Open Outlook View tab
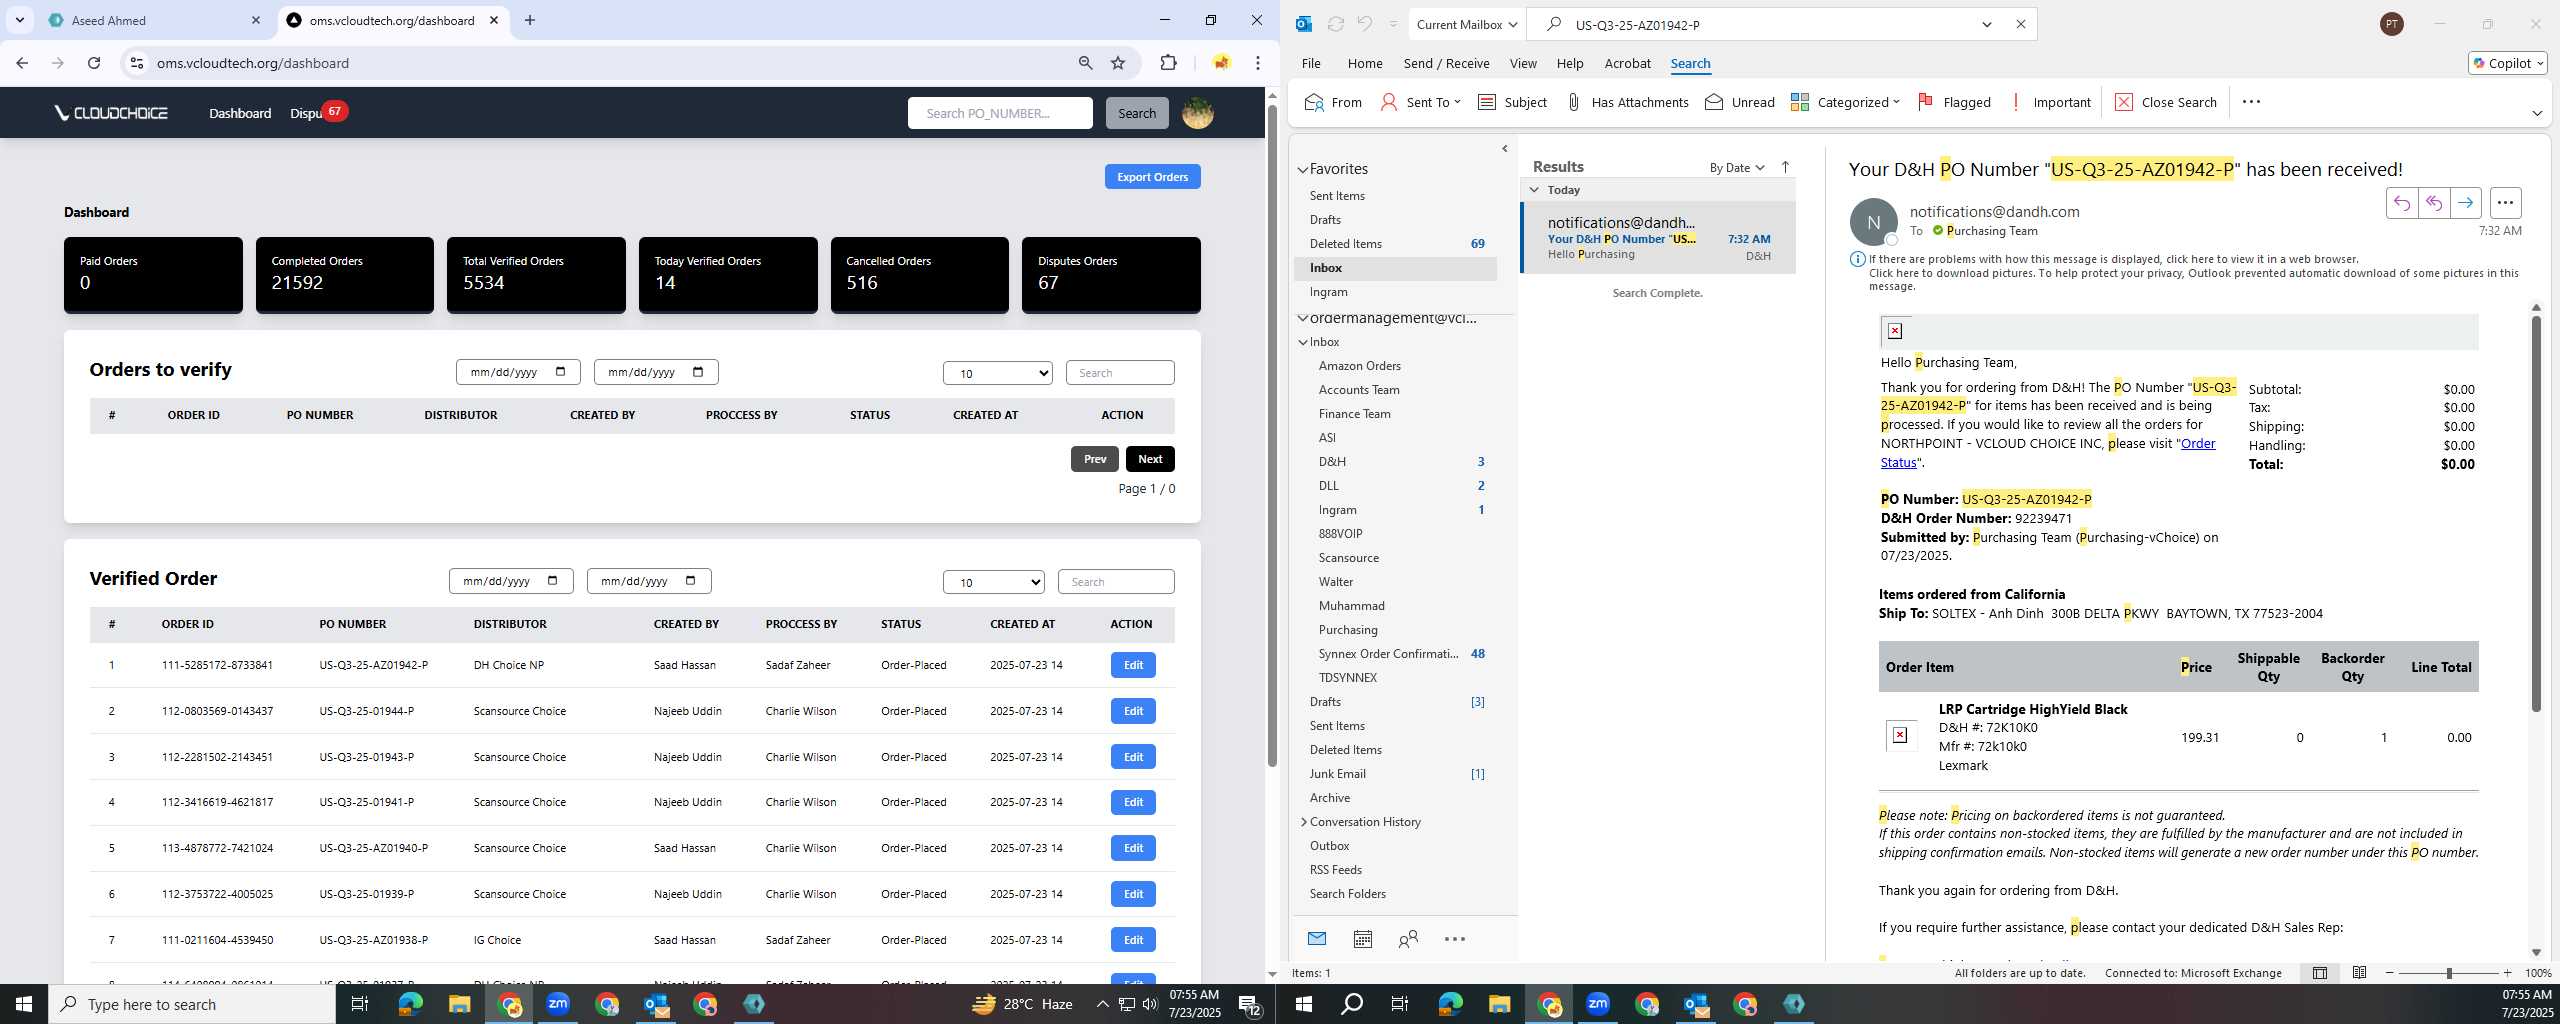The height and width of the screenshot is (1024, 2560). [x=1523, y=63]
